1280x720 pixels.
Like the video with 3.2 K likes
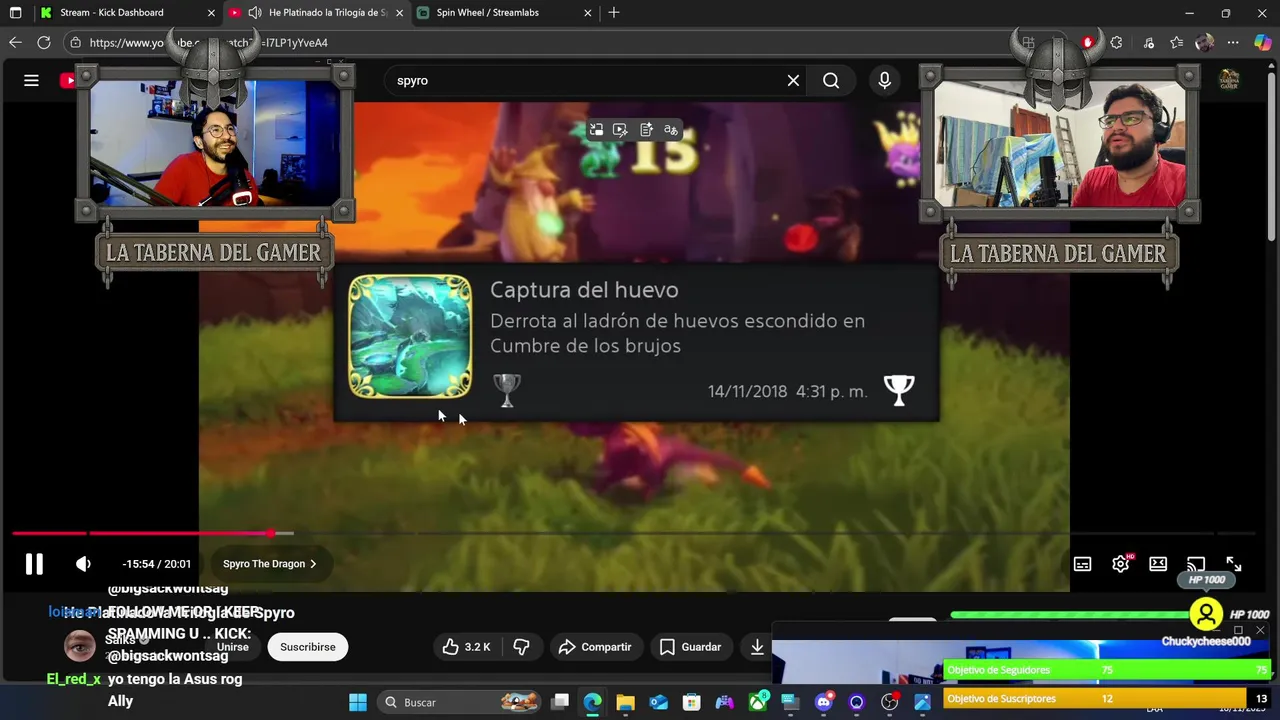tap(467, 647)
